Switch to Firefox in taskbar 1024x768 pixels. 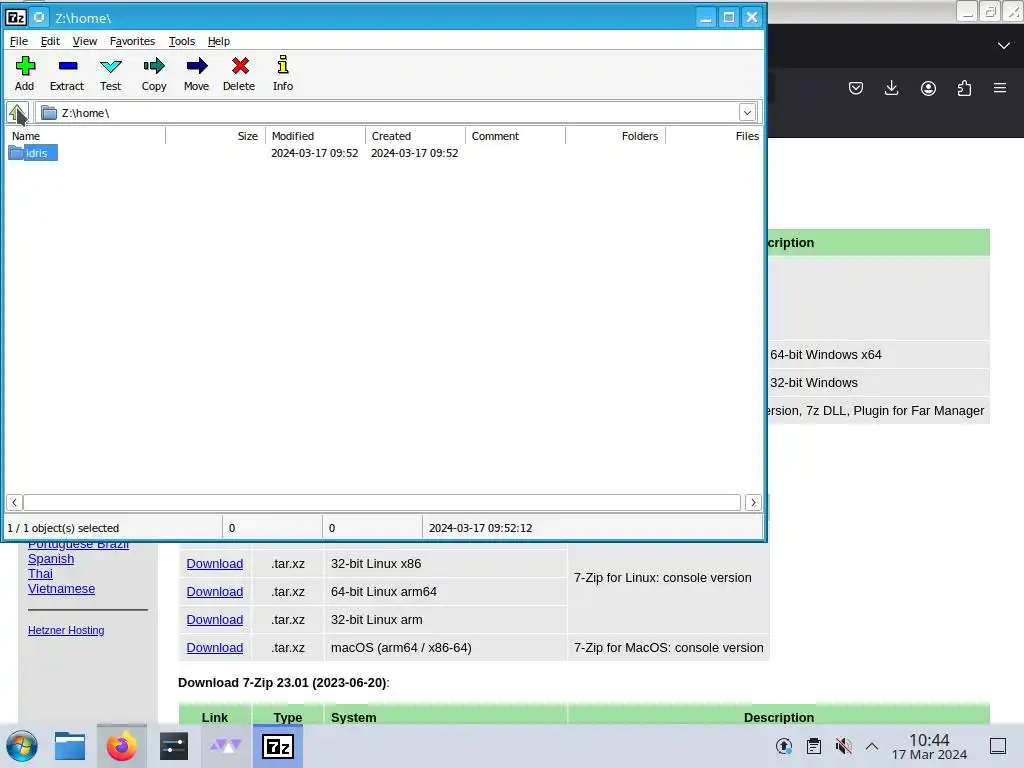tap(121, 746)
